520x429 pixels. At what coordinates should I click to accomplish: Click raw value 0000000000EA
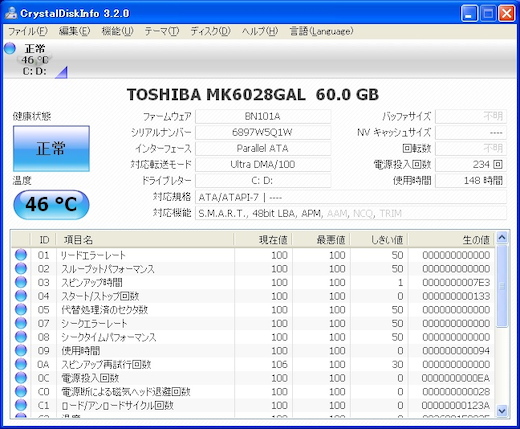tap(456, 378)
